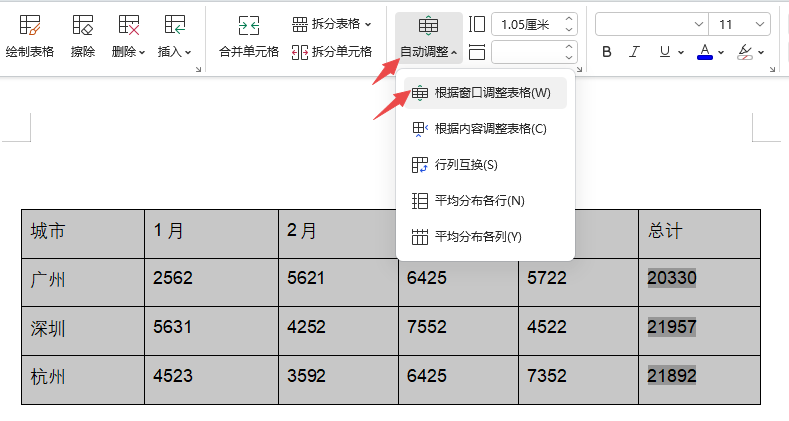This screenshot has width=789, height=421.
Task: Decrease row height with down stepper
Action: click(x=569, y=30)
